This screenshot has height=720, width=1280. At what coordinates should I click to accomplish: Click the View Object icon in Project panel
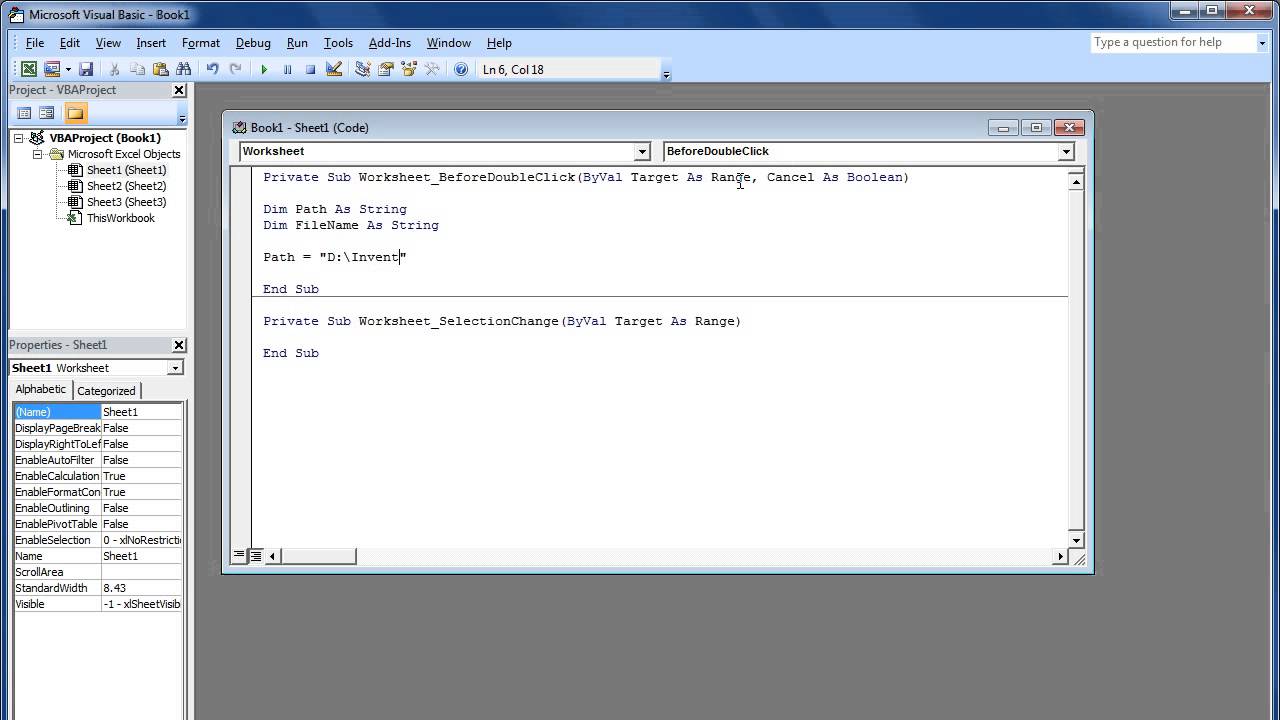[x=47, y=113]
